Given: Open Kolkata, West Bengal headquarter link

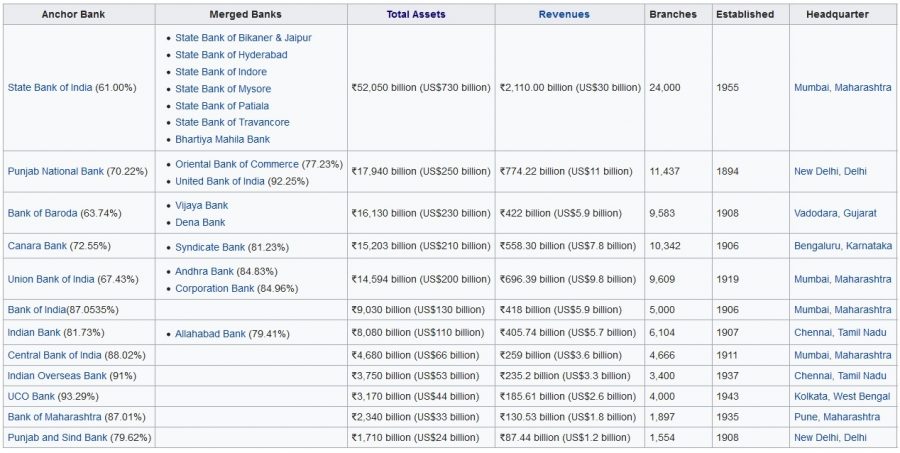Looking at the screenshot, I should pyautogui.click(x=842, y=396).
